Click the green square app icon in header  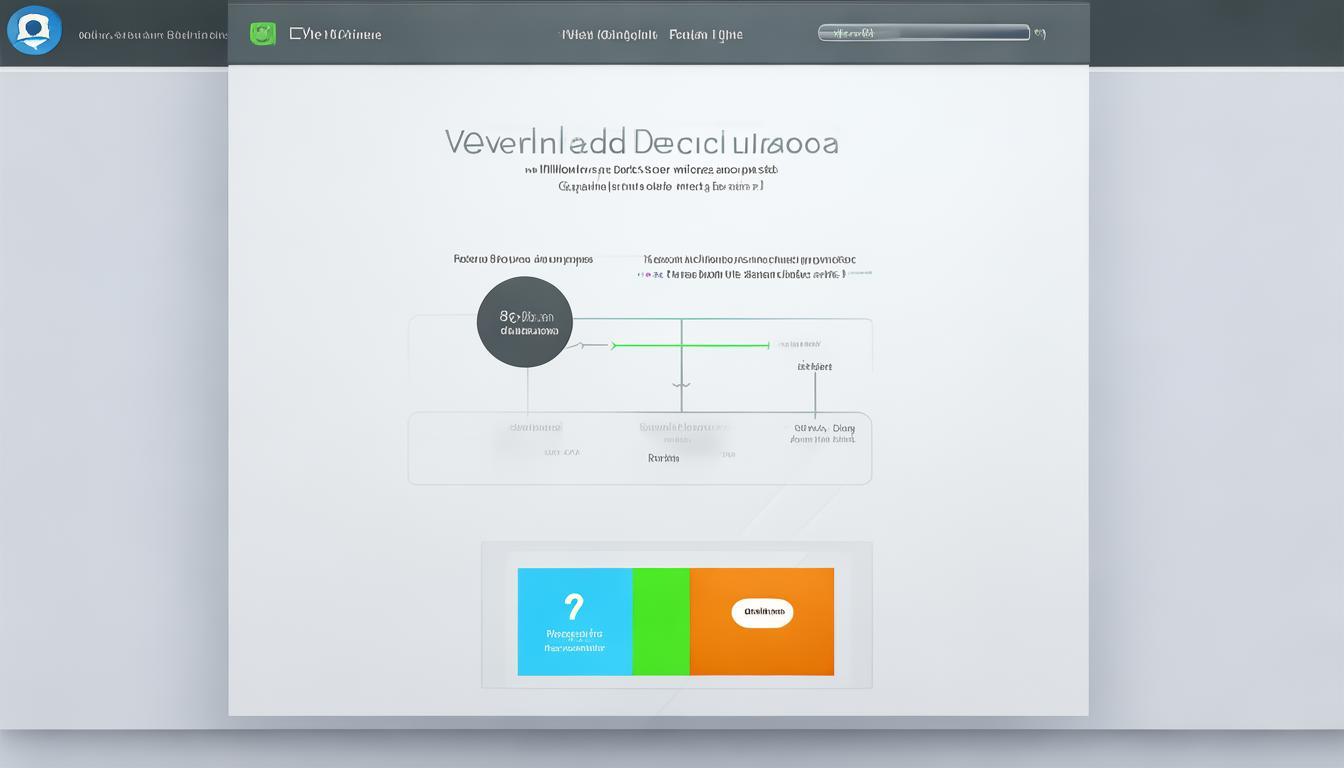click(263, 34)
